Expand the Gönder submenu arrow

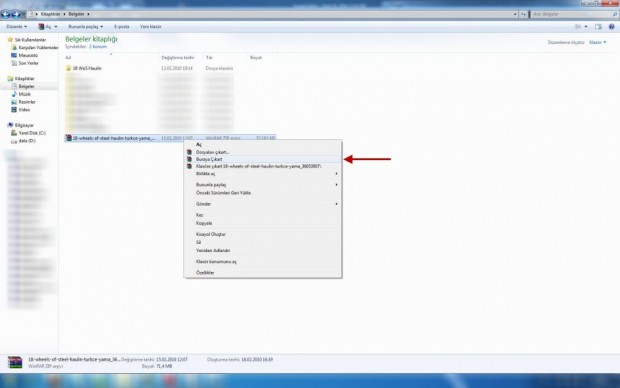click(x=336, y=204)
